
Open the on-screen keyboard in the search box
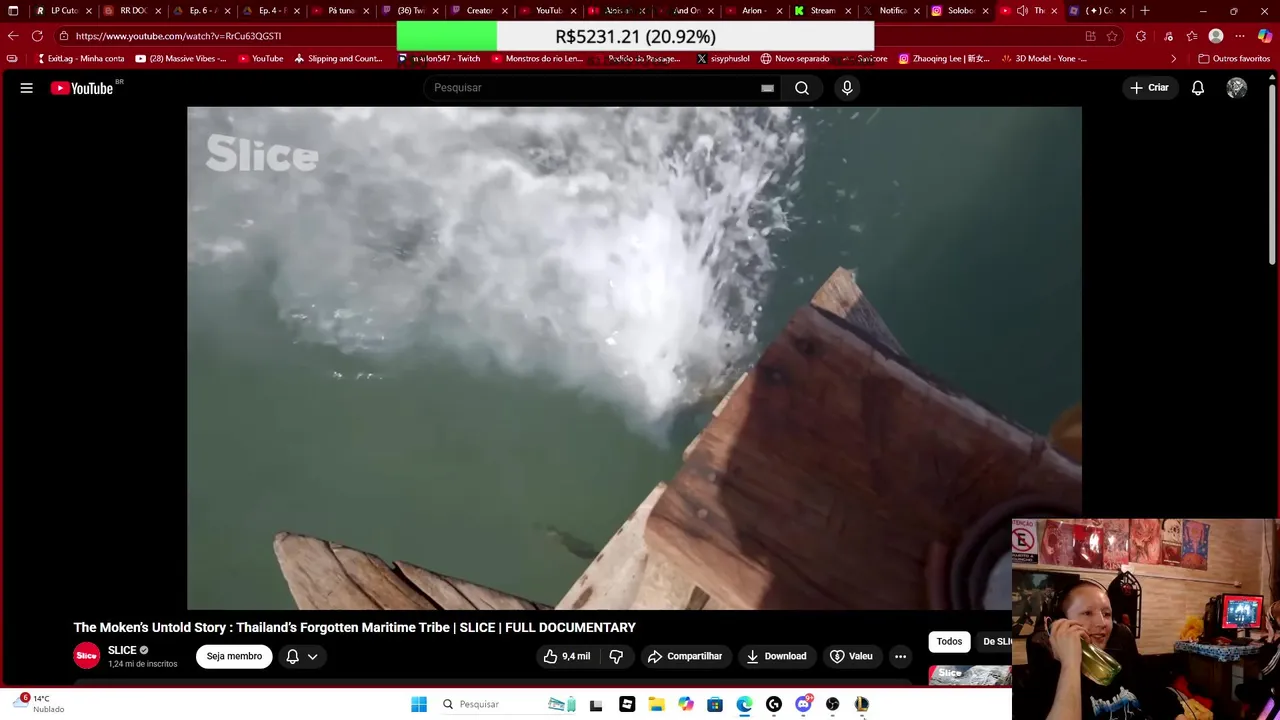coord(767,88)
